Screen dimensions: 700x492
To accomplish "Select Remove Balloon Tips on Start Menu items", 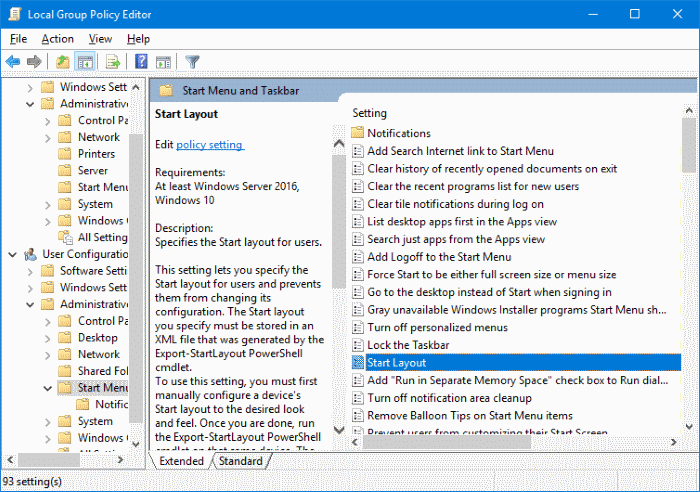I will pos(470,416).
